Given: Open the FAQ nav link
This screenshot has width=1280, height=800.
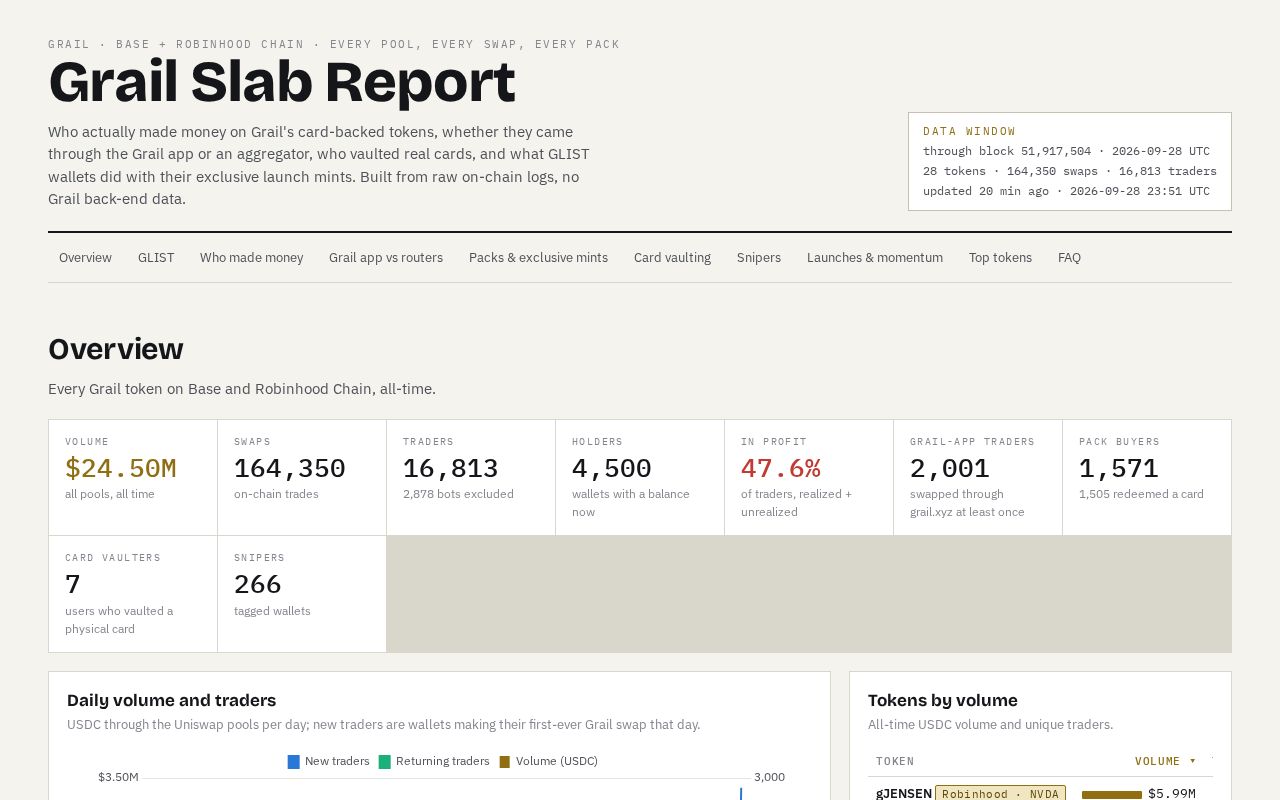Looking at the screenshot, I should pyautogui.click(x=1069, y=258).
